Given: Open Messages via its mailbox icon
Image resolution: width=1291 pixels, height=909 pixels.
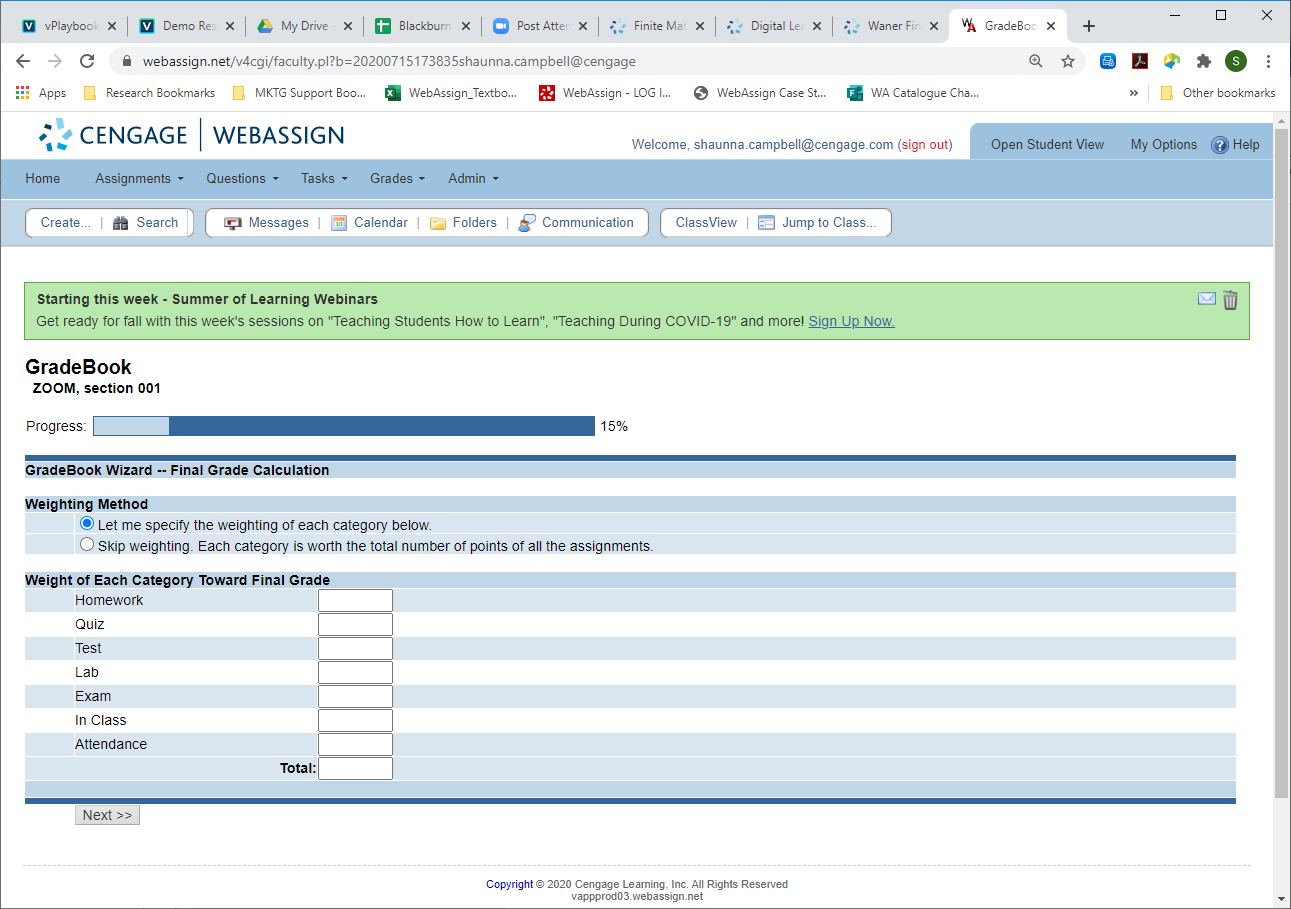Looking at the screenshot, I should (233, 223).
